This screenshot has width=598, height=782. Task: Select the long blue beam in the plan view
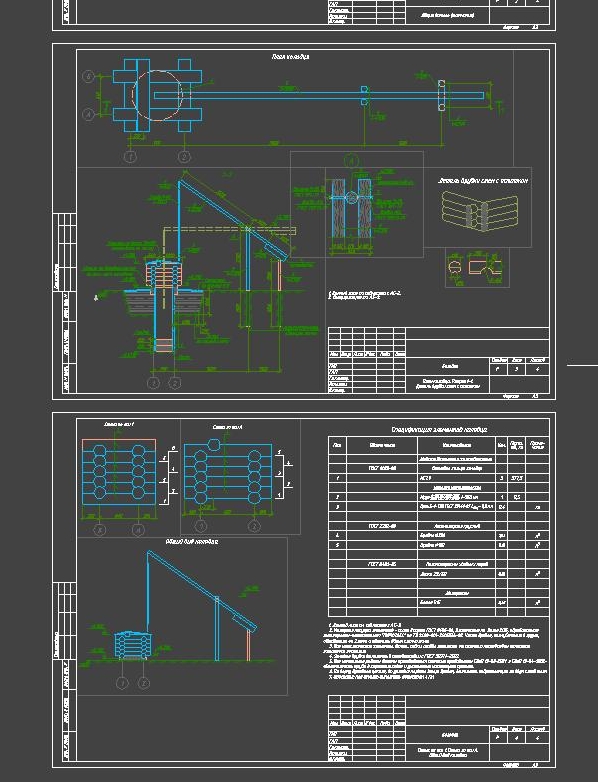pos(319,95)
